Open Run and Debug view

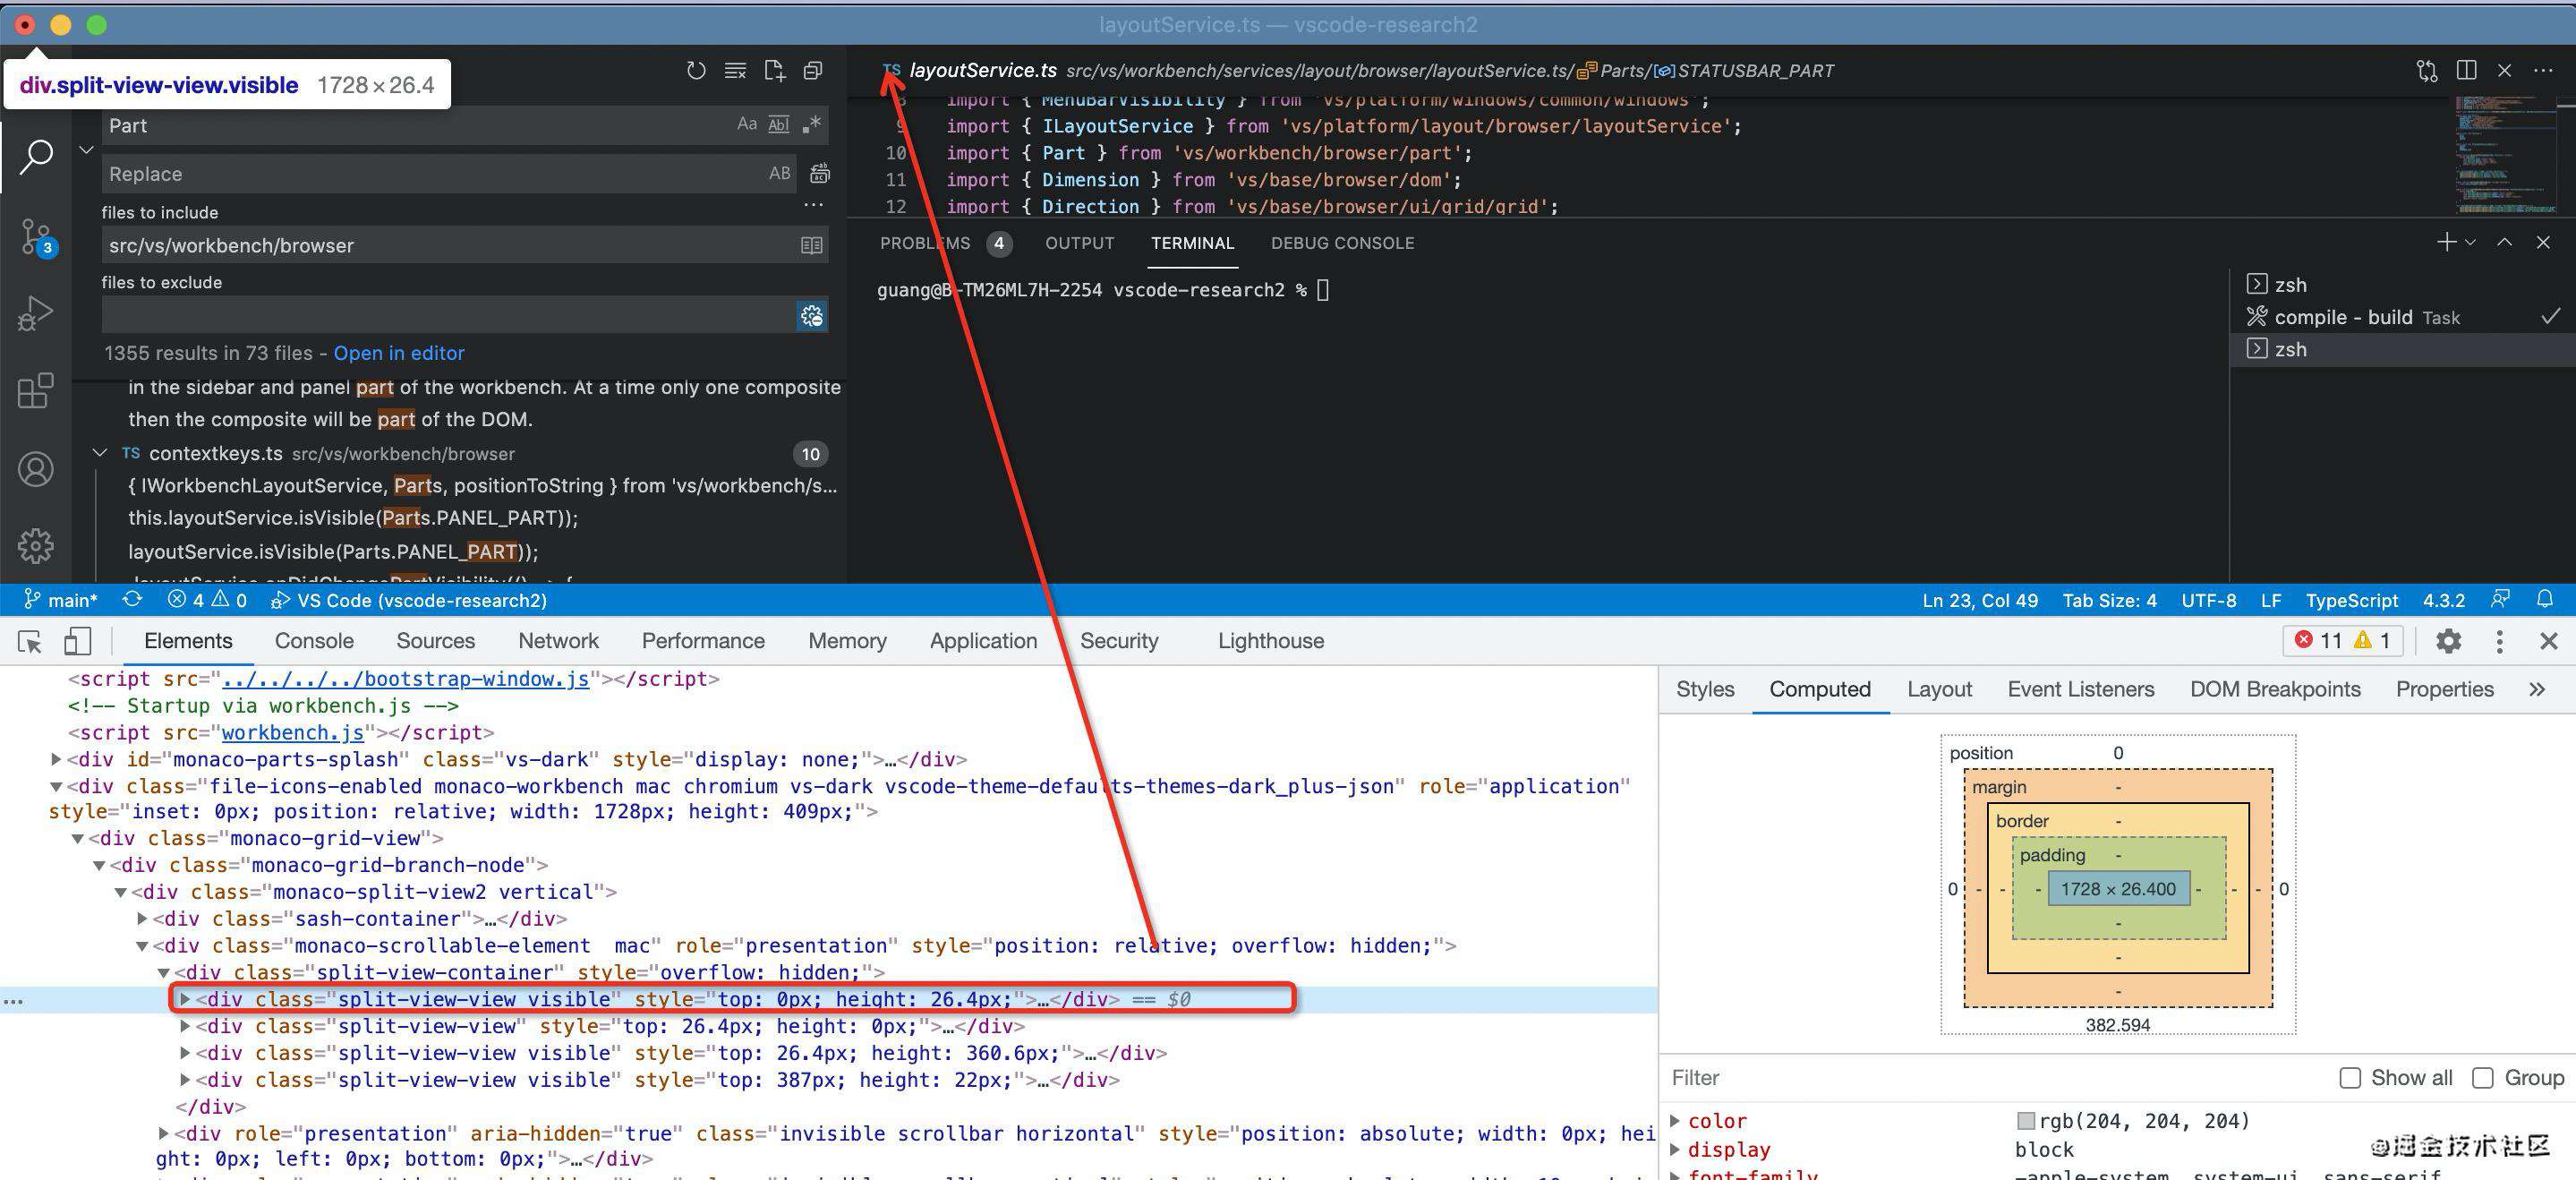(36, 313)
